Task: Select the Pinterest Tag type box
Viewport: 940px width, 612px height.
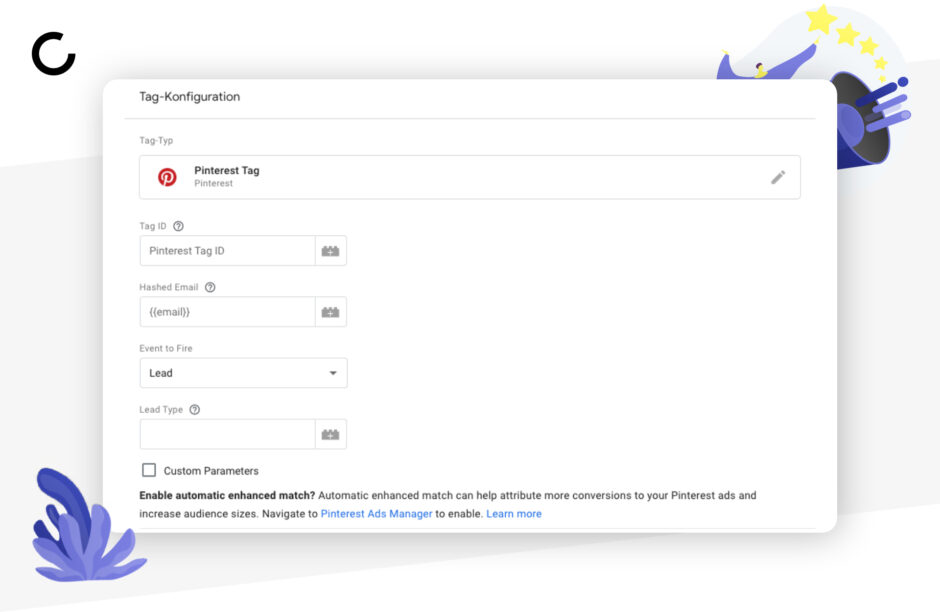Action: [x=470, y=177]
